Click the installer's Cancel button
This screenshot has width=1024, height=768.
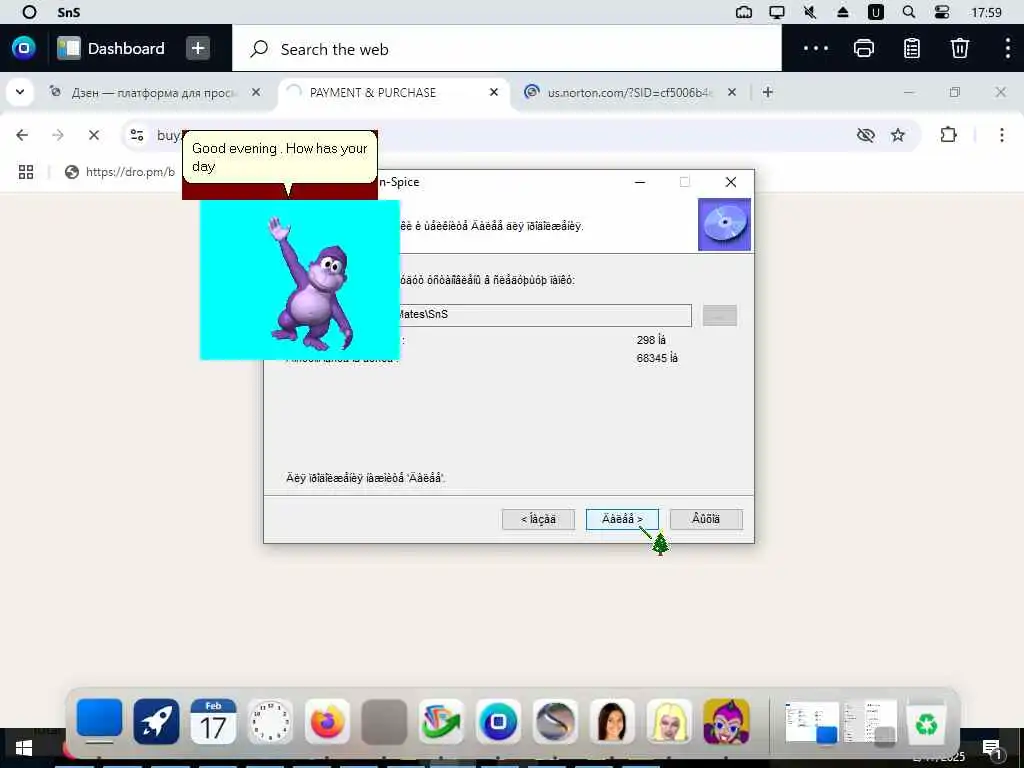click(x=706, y=519)
